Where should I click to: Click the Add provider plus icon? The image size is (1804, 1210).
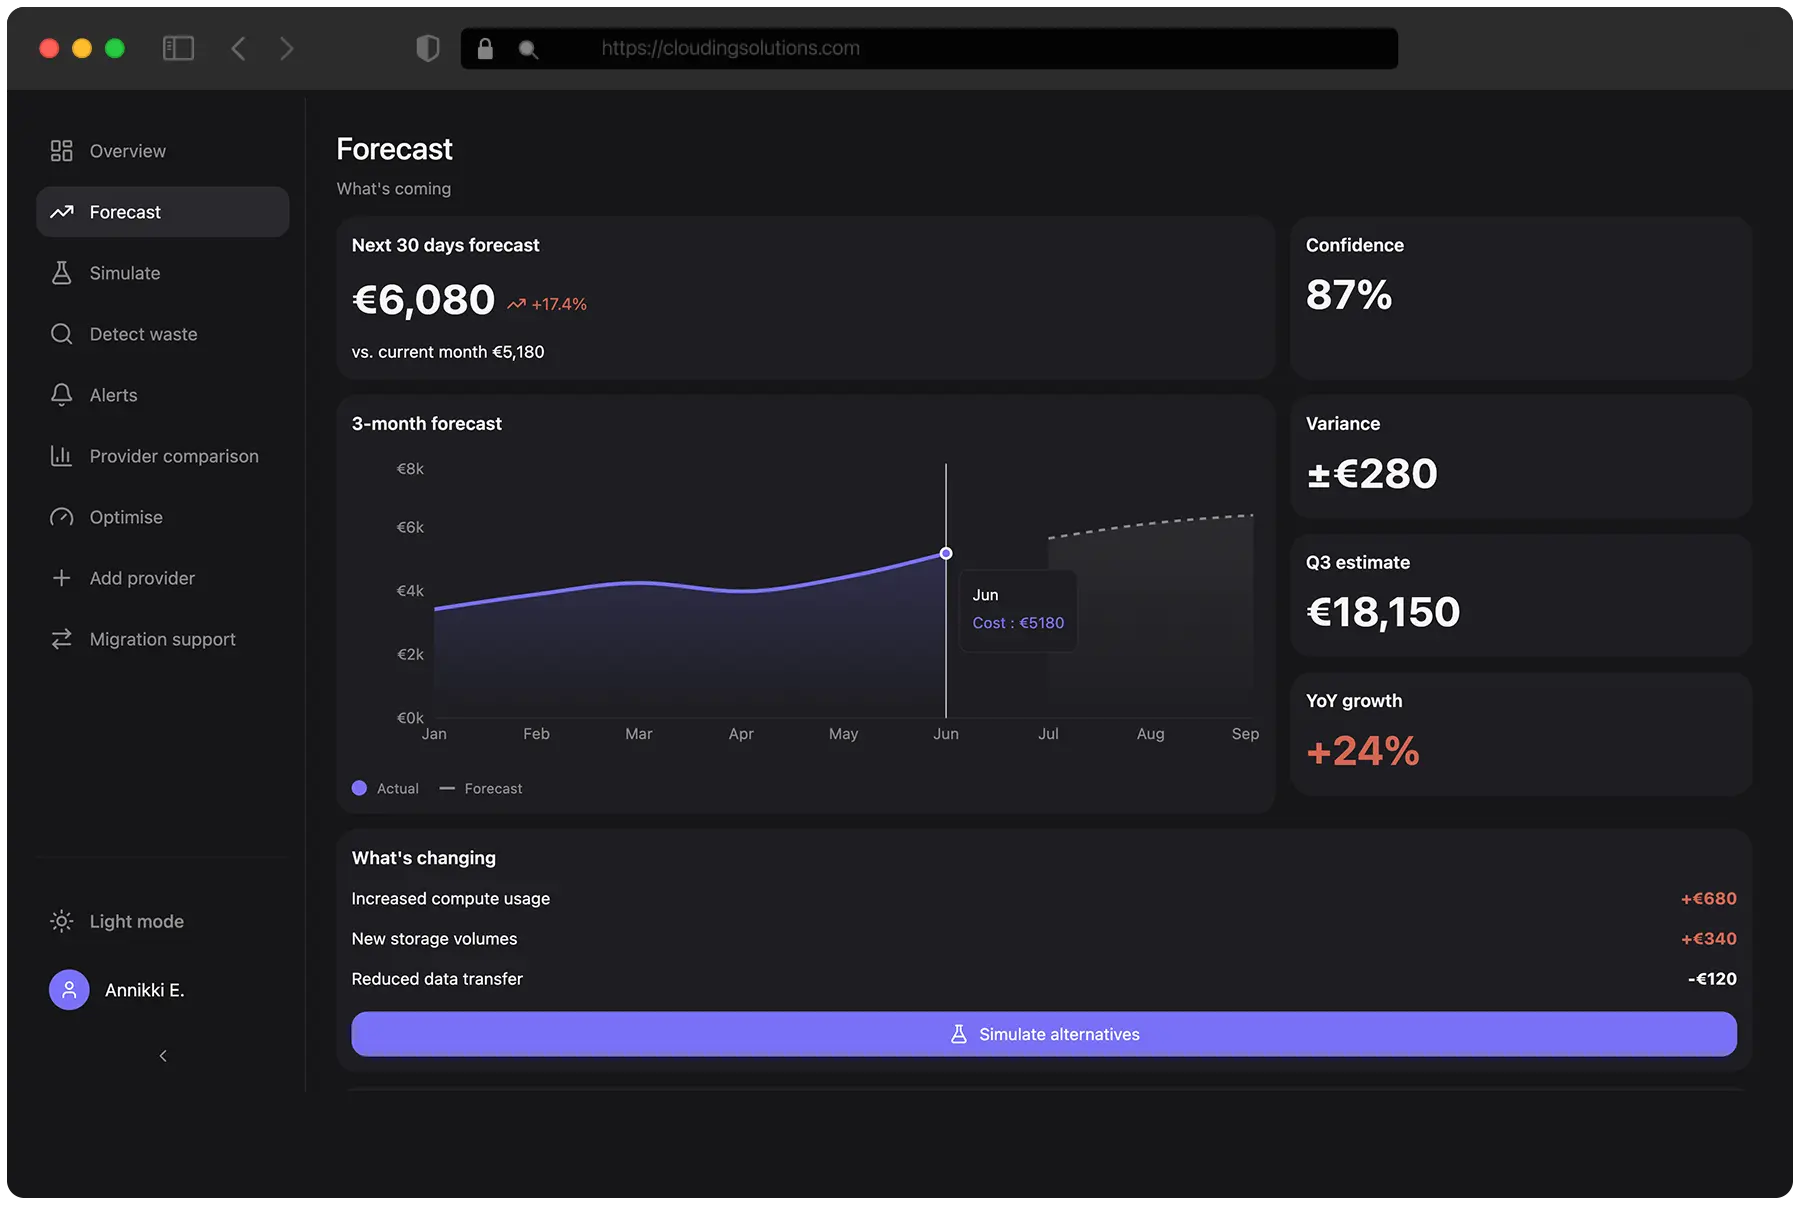61,577
